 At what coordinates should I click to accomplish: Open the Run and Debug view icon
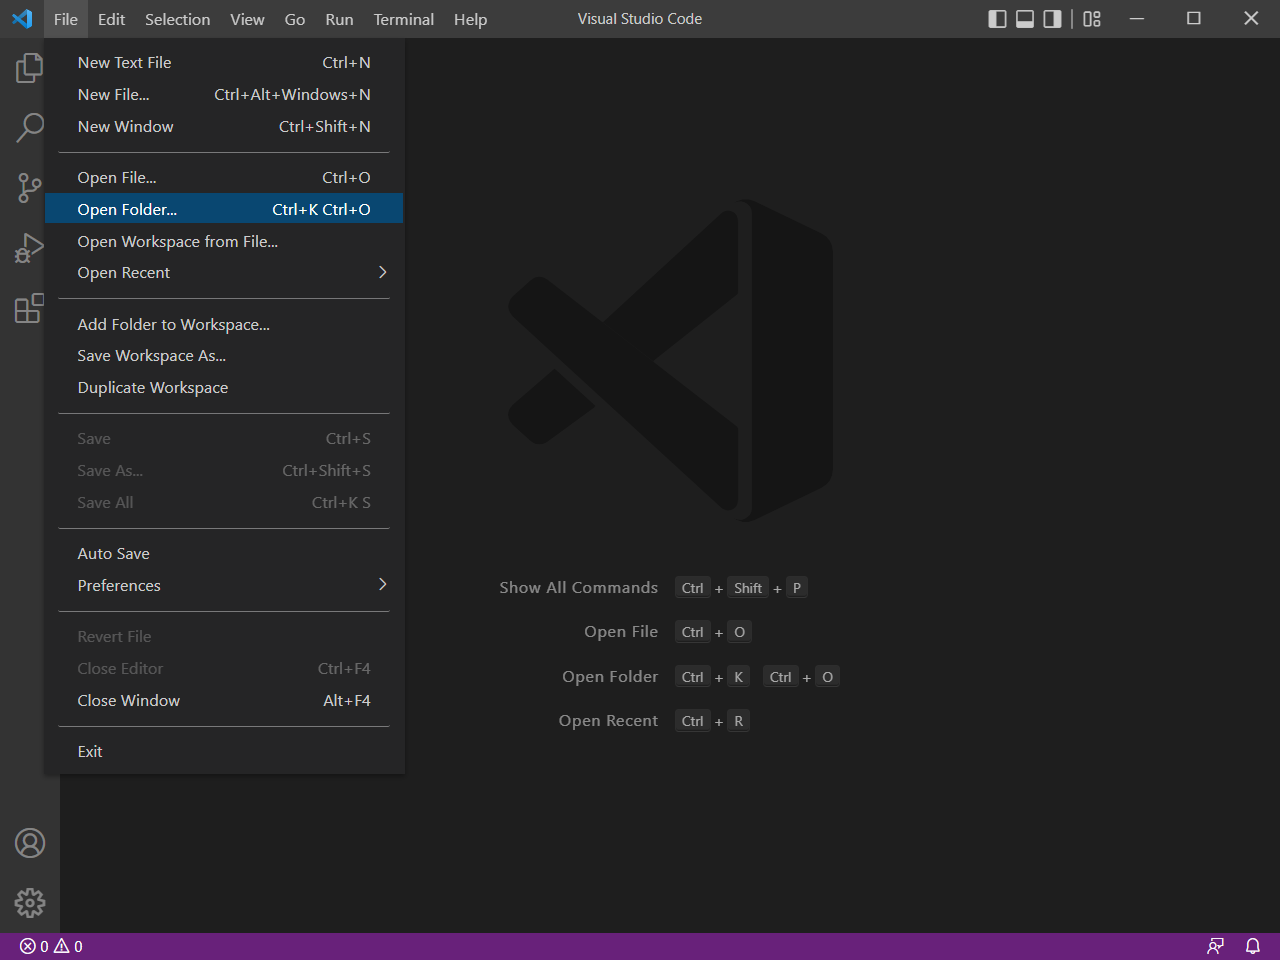pyautogui.click(x=30, y=248)
